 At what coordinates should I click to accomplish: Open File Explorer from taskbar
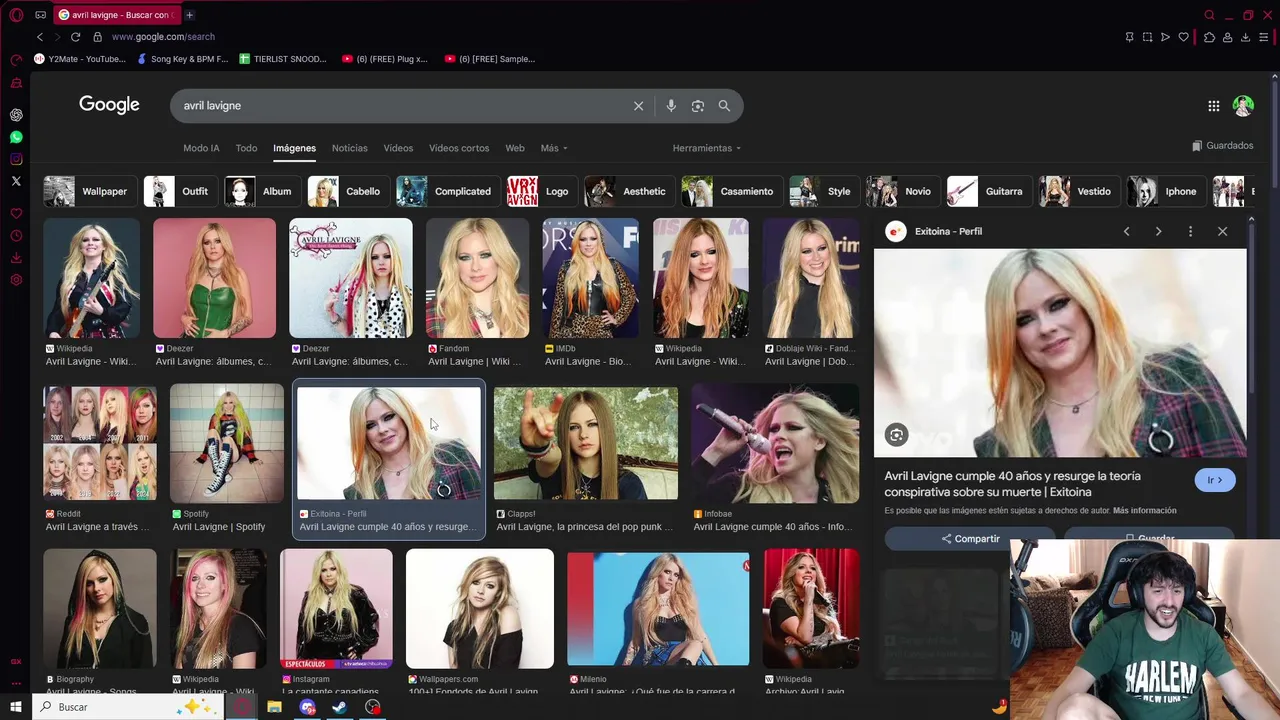(x=274, y=707)
